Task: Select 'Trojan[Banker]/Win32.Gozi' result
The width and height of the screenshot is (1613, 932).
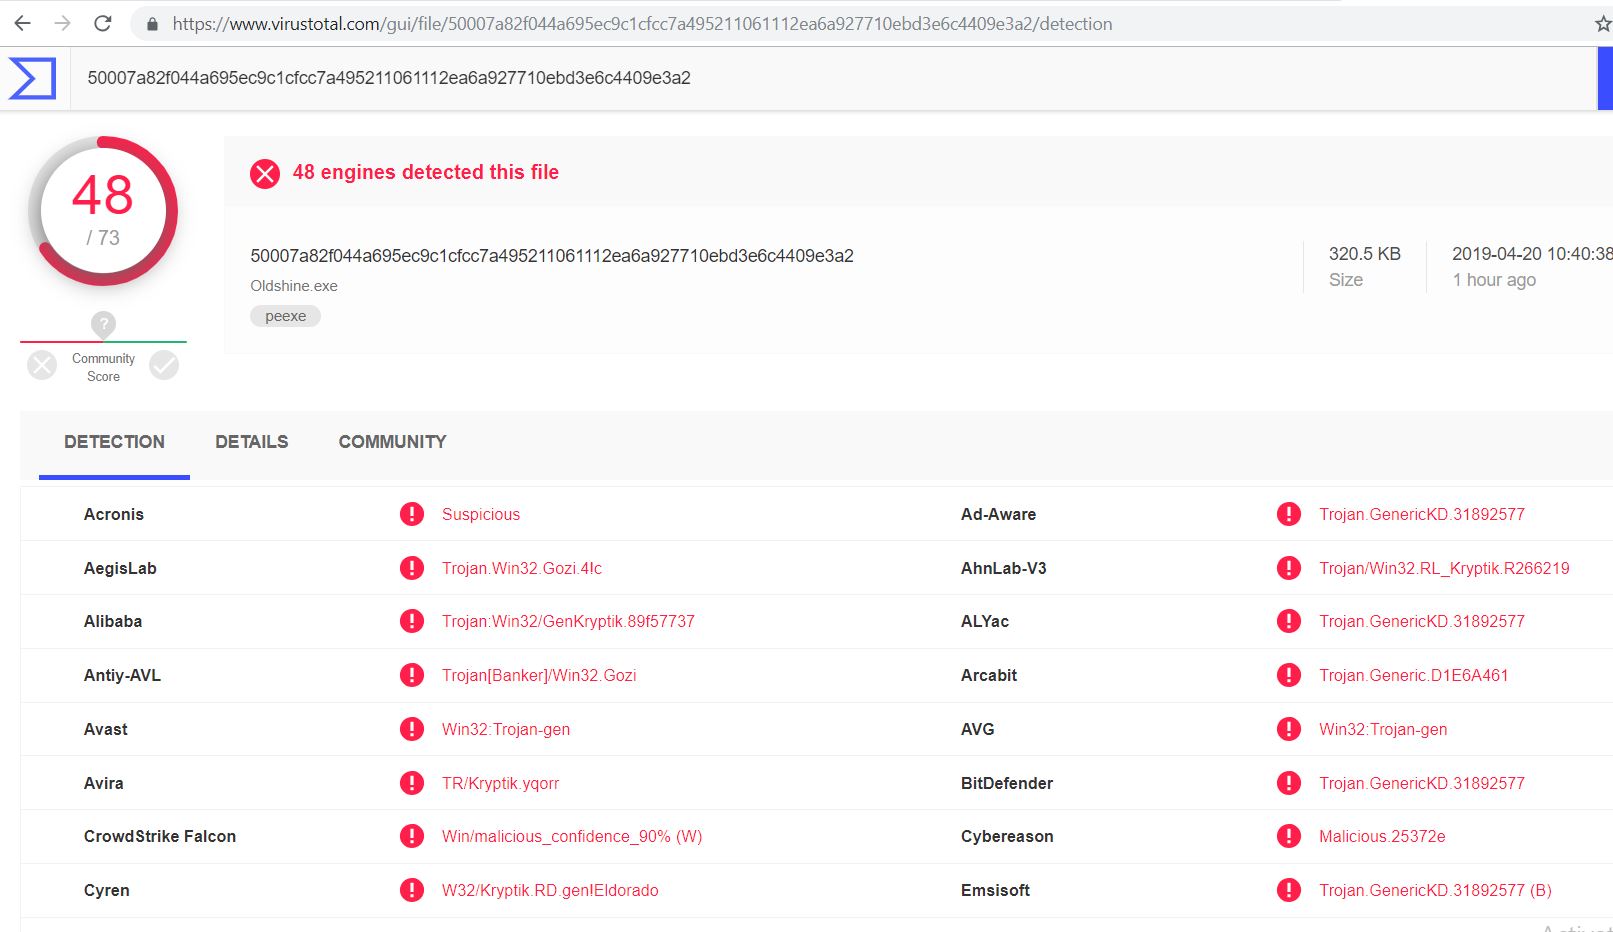Action: click(539, 675)
